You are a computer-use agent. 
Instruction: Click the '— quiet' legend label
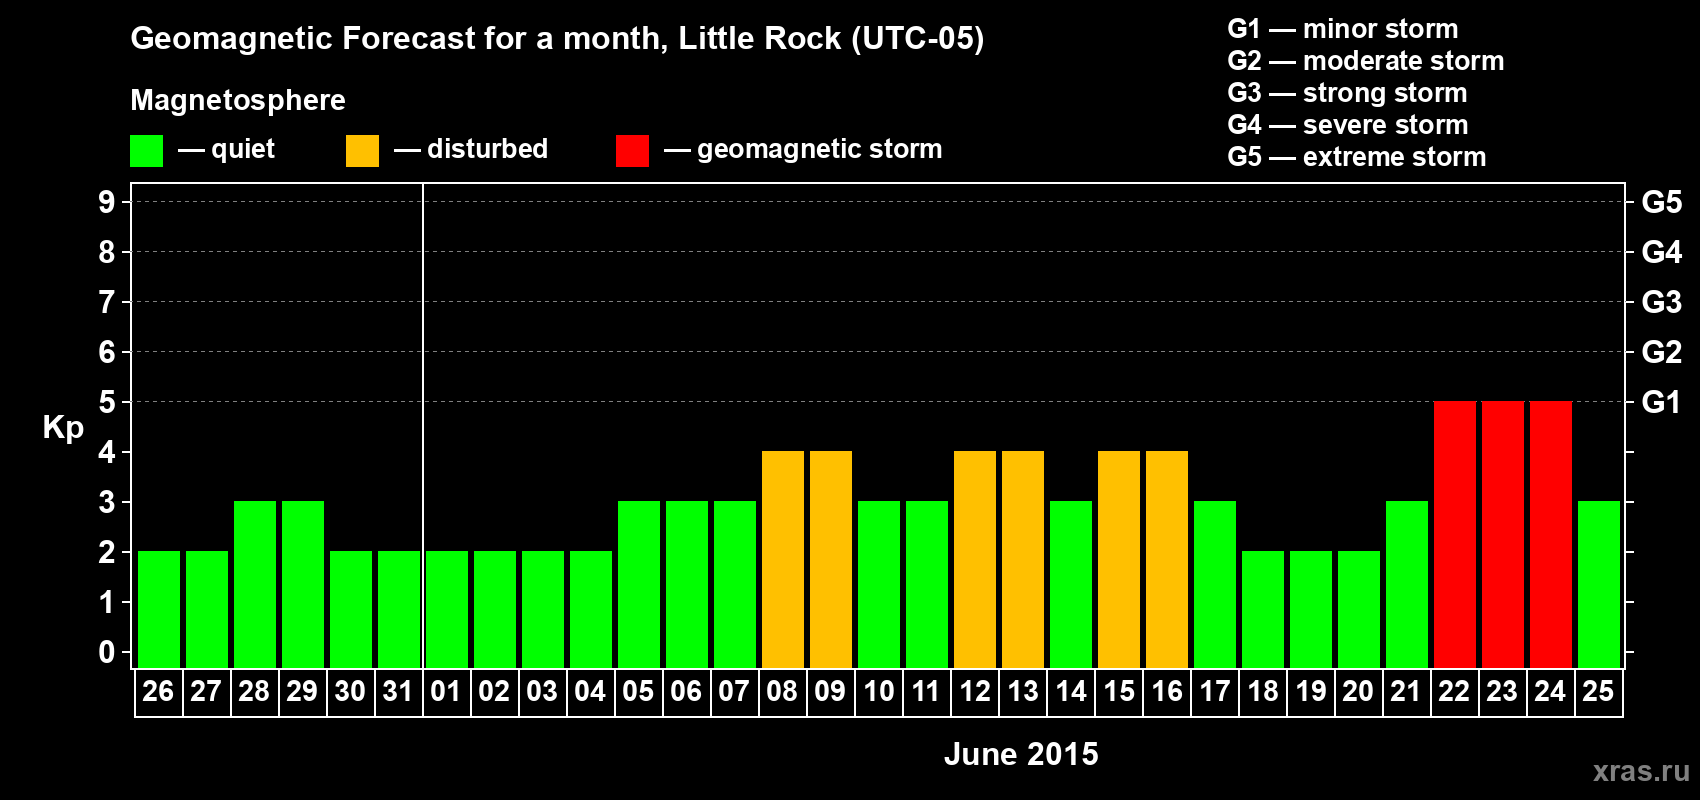pyautogui.click(x=226, y=149)
